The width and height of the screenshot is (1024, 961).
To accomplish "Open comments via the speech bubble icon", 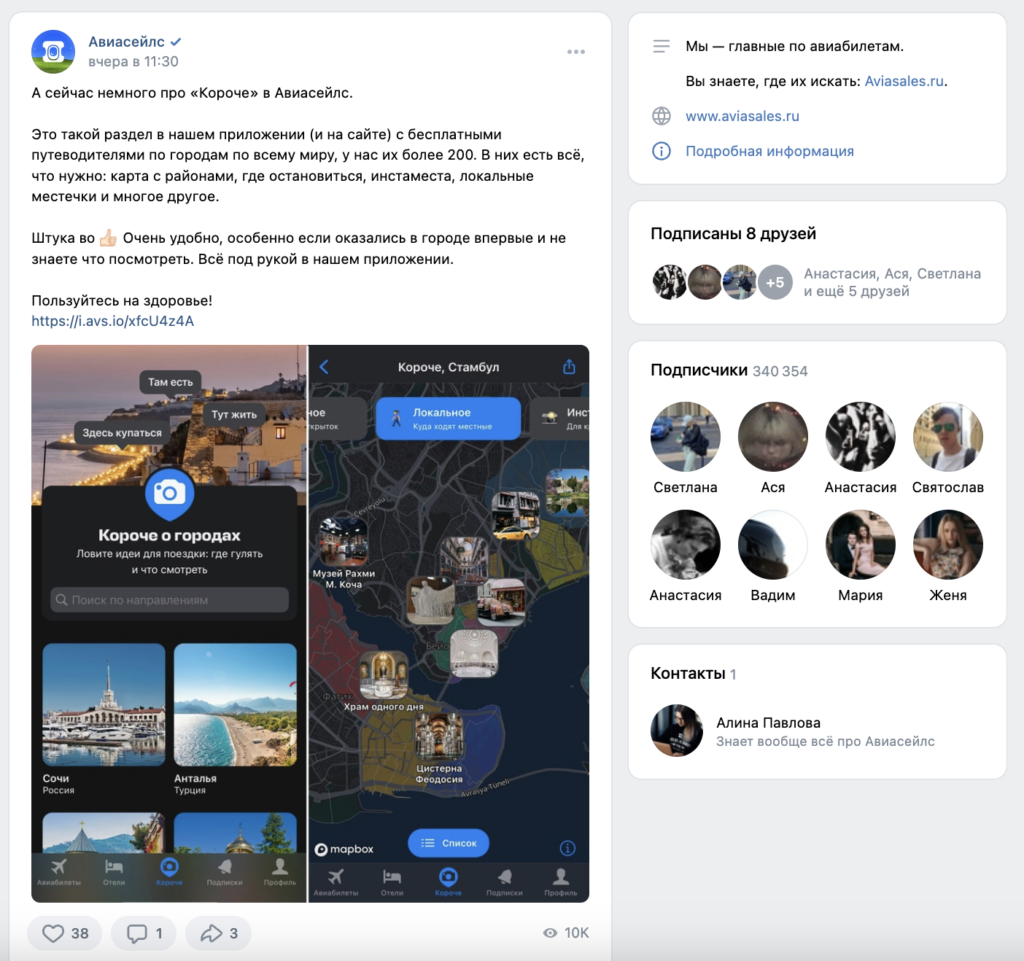I will point(144,933).
